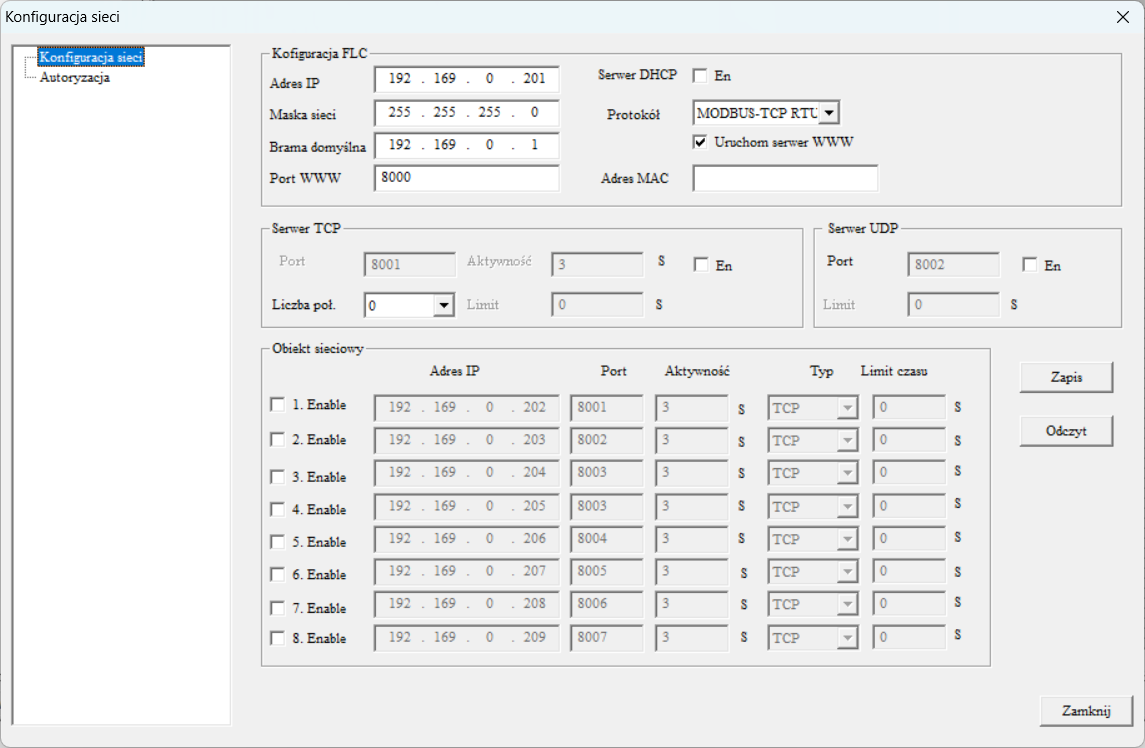Close the Konfiguracja sieci window
1145x748 pixels.
click(x=1123, y=17)
